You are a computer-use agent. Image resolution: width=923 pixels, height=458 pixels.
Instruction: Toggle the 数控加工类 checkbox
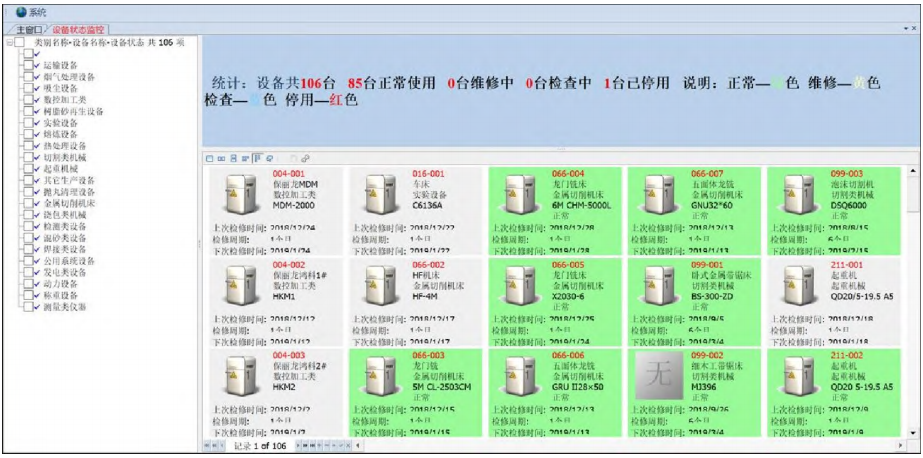pyautogui.click(x=31, y=100)
